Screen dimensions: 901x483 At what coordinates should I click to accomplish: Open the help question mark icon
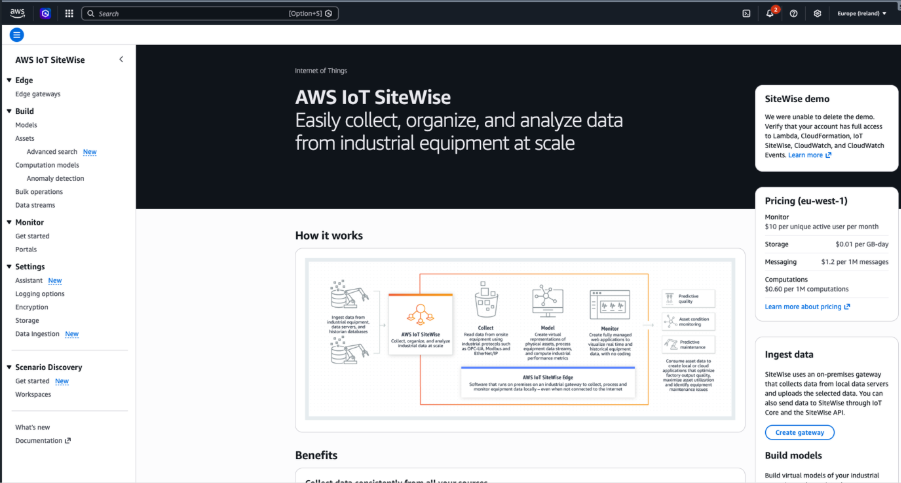794,13
